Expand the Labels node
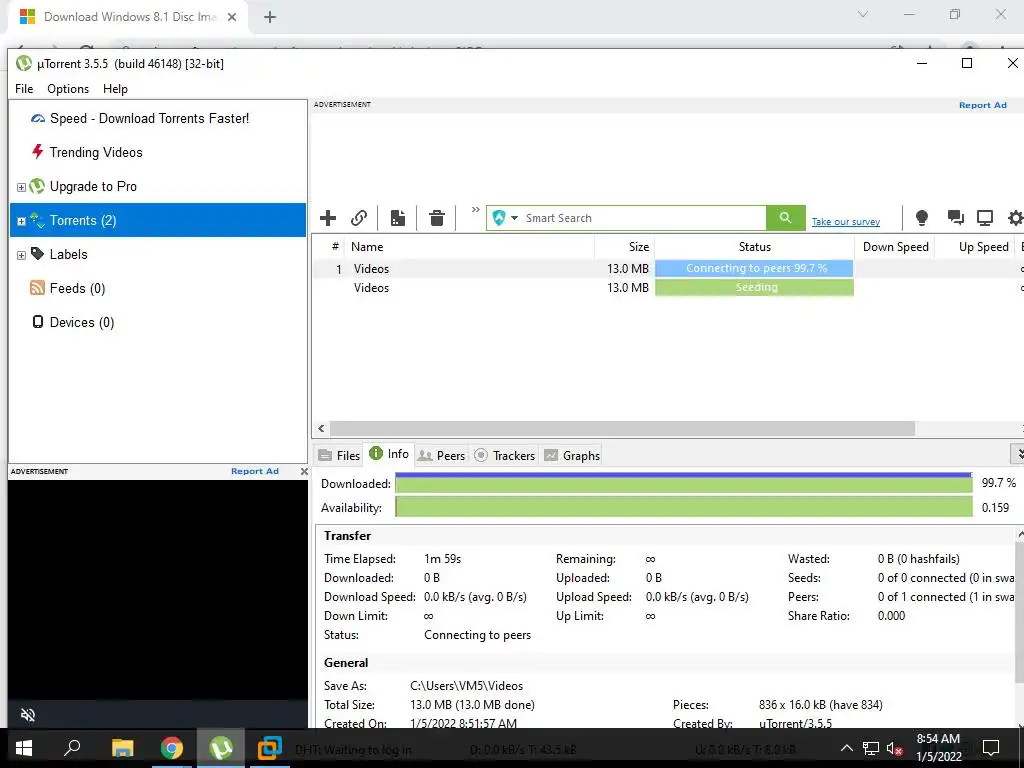1024x768 pixels. coord(21,255)
